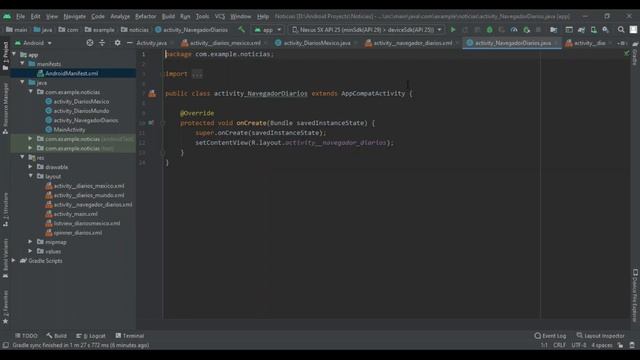Image resolution: width=640 pixels, height=360 pixels.
Task: Open the Structure side tab
Action: tap(5, 209)
